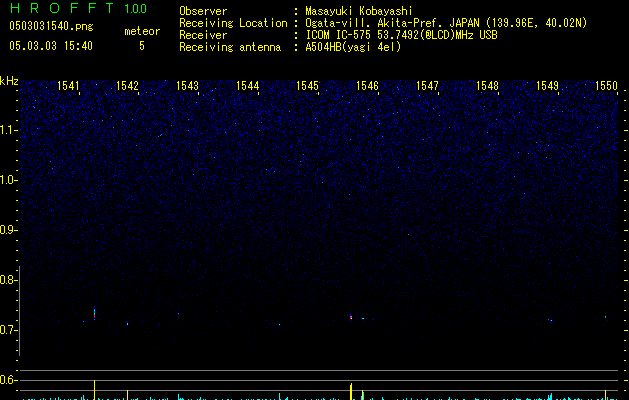Click the yellow level spike before 1546
Screen dimensions: 629x400
coord(351,391)
